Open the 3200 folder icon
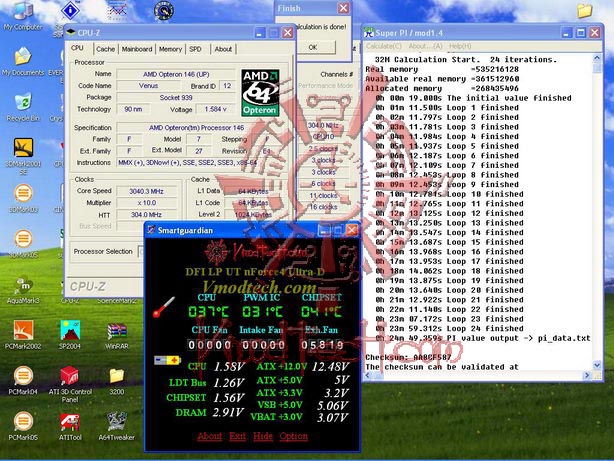This screenshot has width=614, height=461. click(117, 381)
